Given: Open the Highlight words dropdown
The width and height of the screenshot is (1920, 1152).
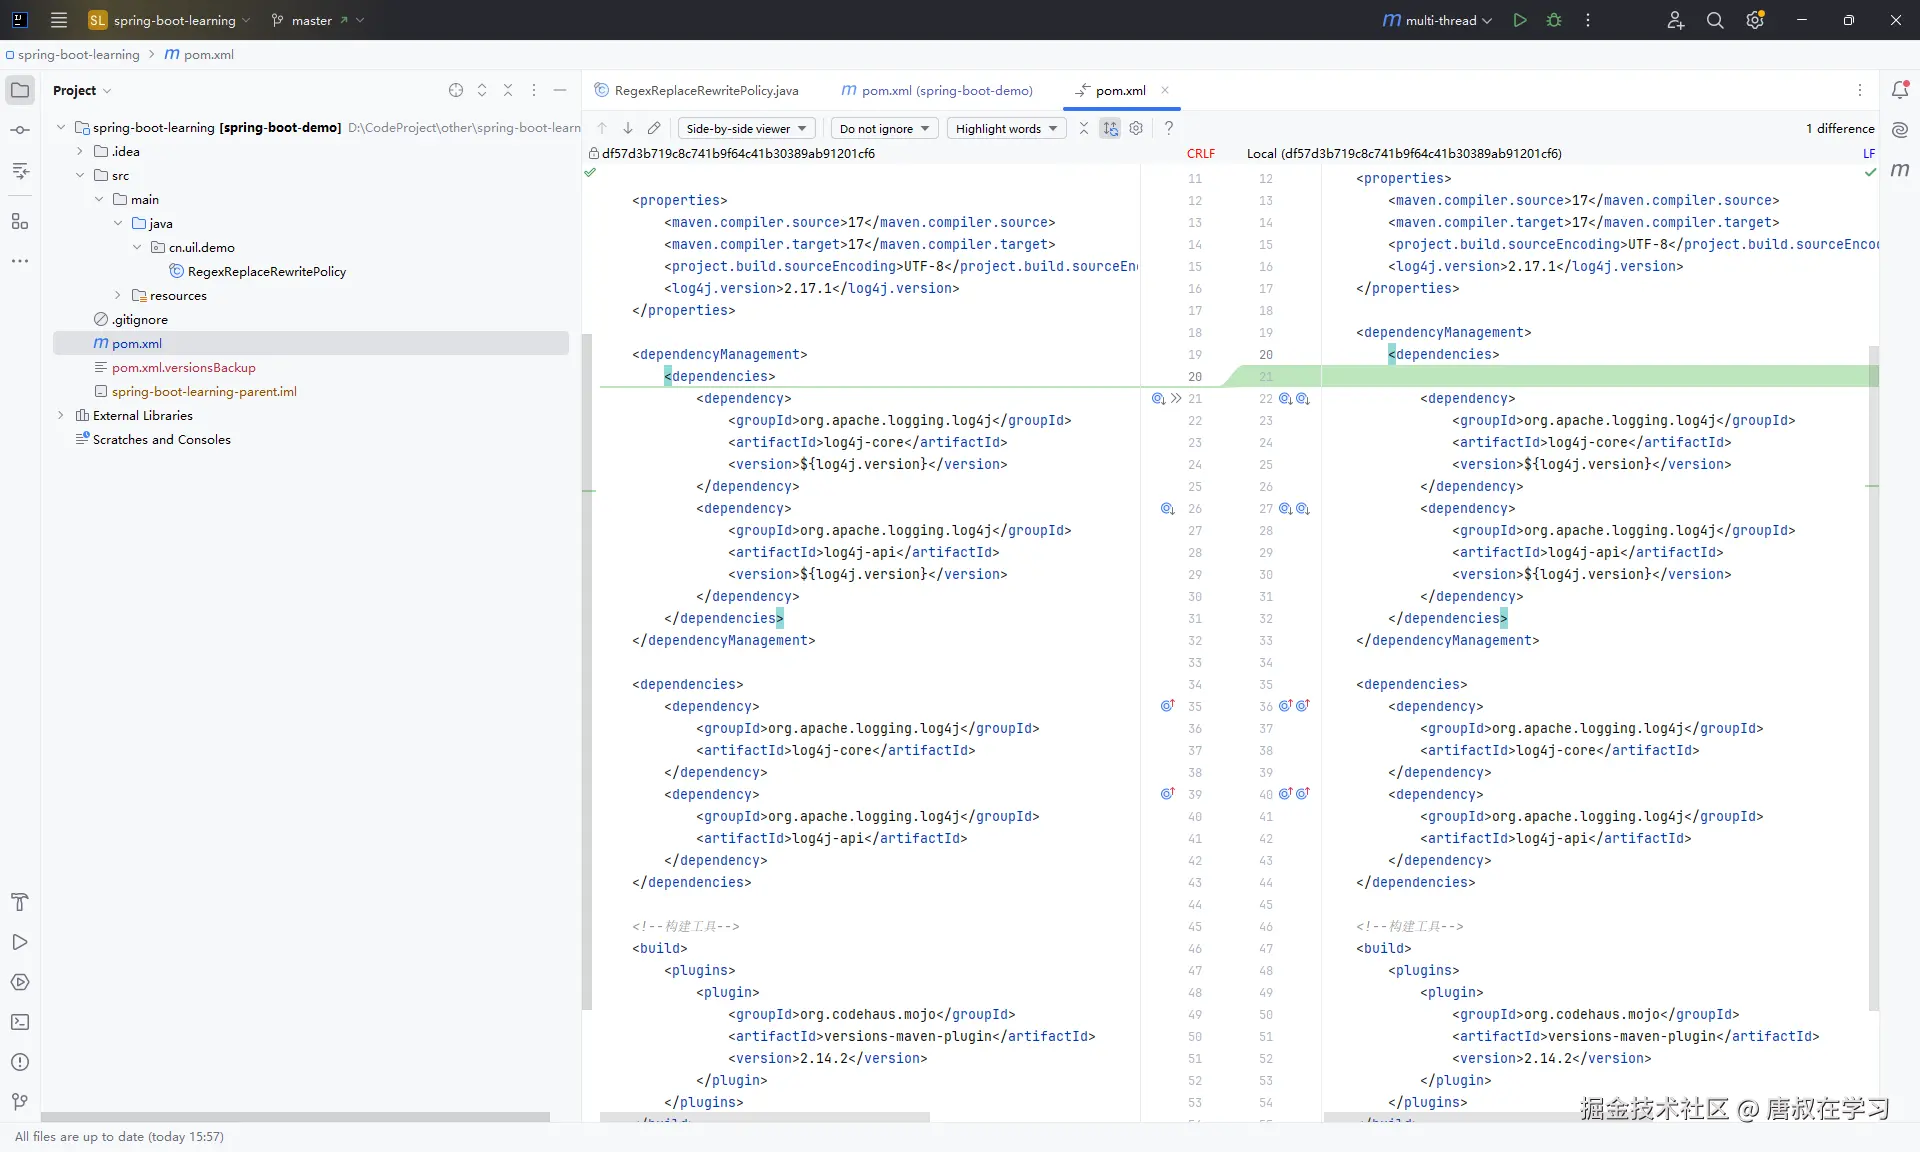Looking at the screenshot, I should coord(1006,128).
